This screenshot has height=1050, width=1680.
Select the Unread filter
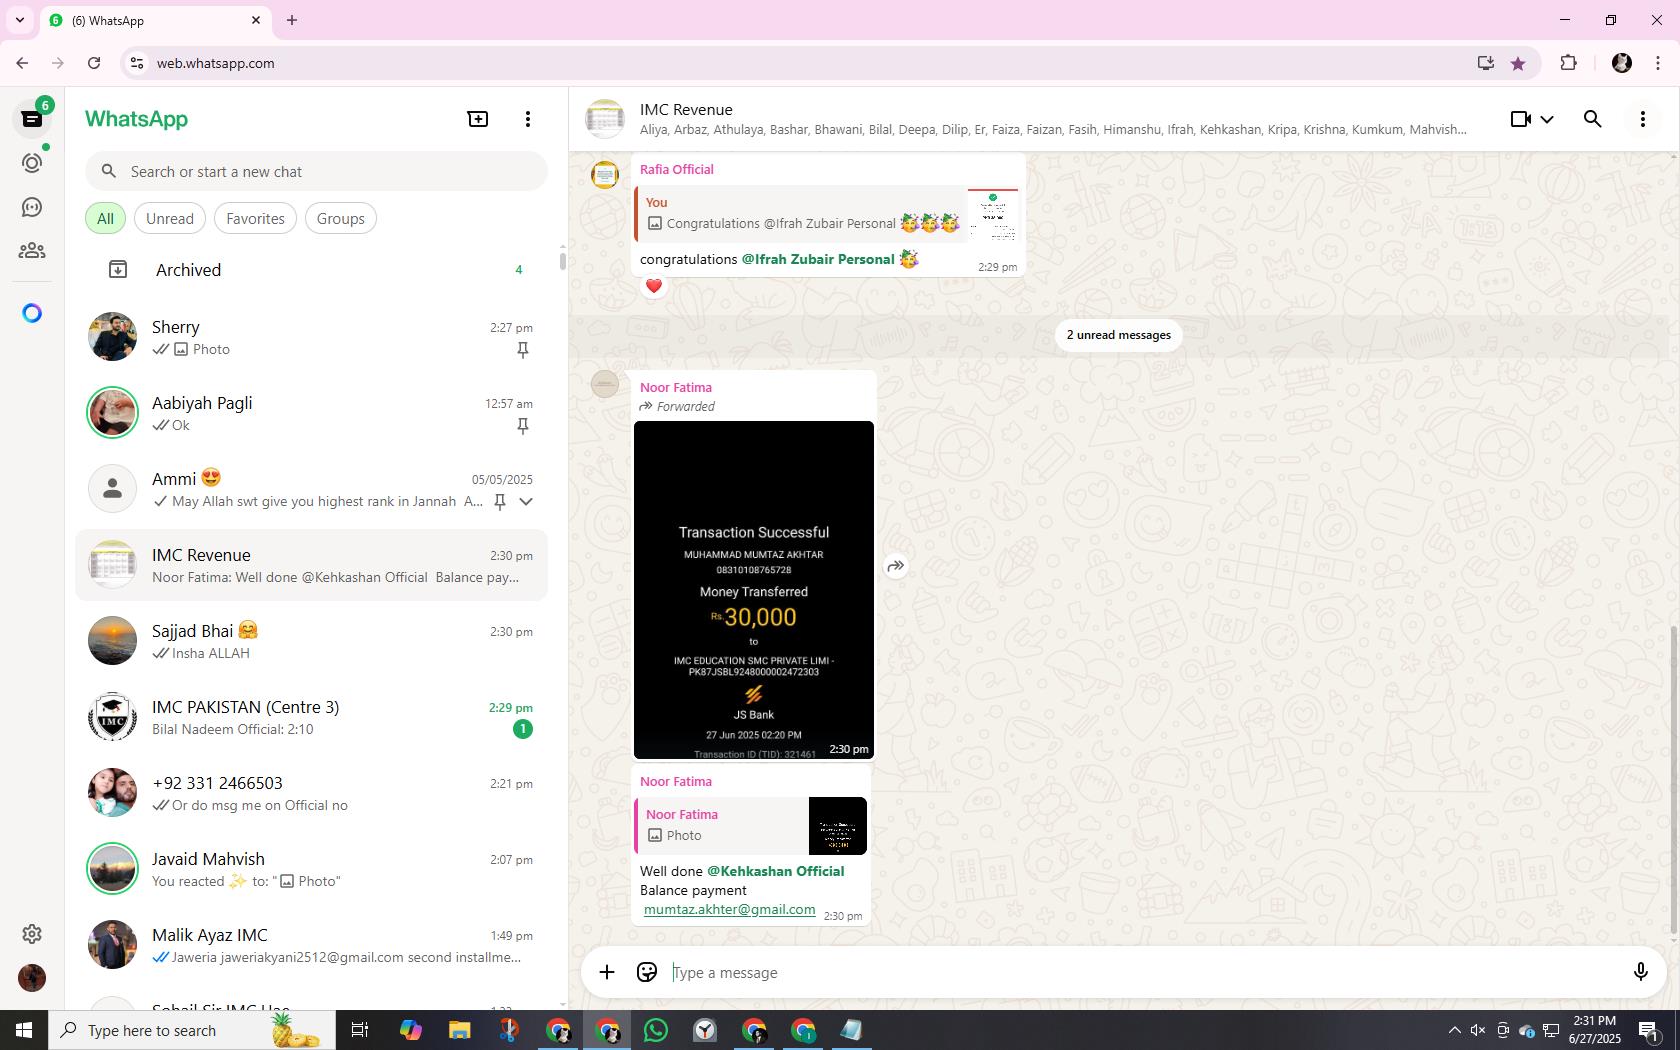point(170,219)
